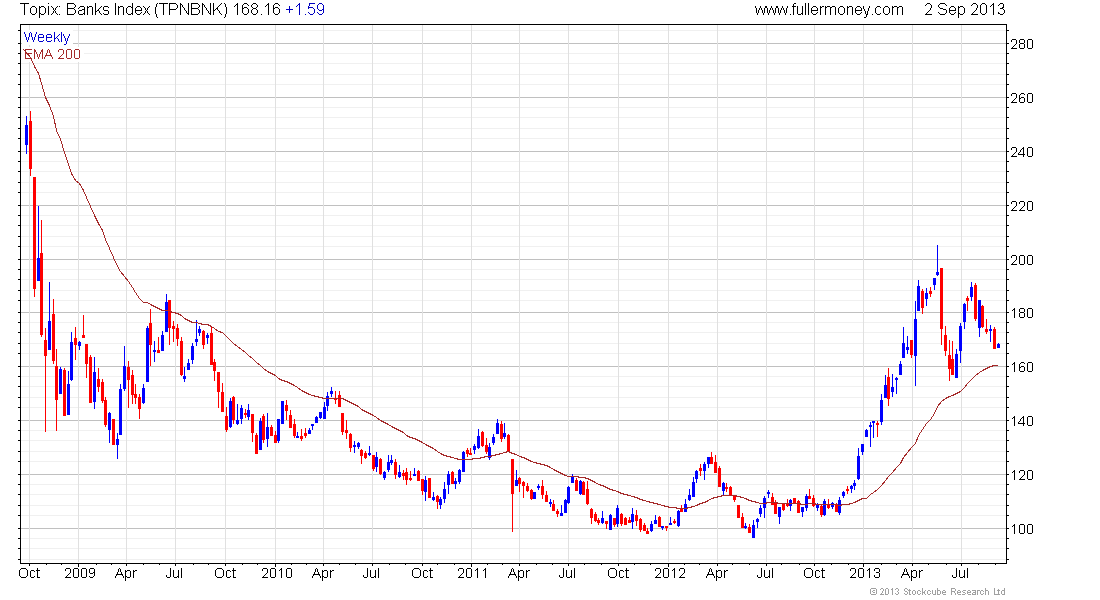Click the 'Apr' label following 2013
The height and width of the screenshot is (600, 1100).
912,573
